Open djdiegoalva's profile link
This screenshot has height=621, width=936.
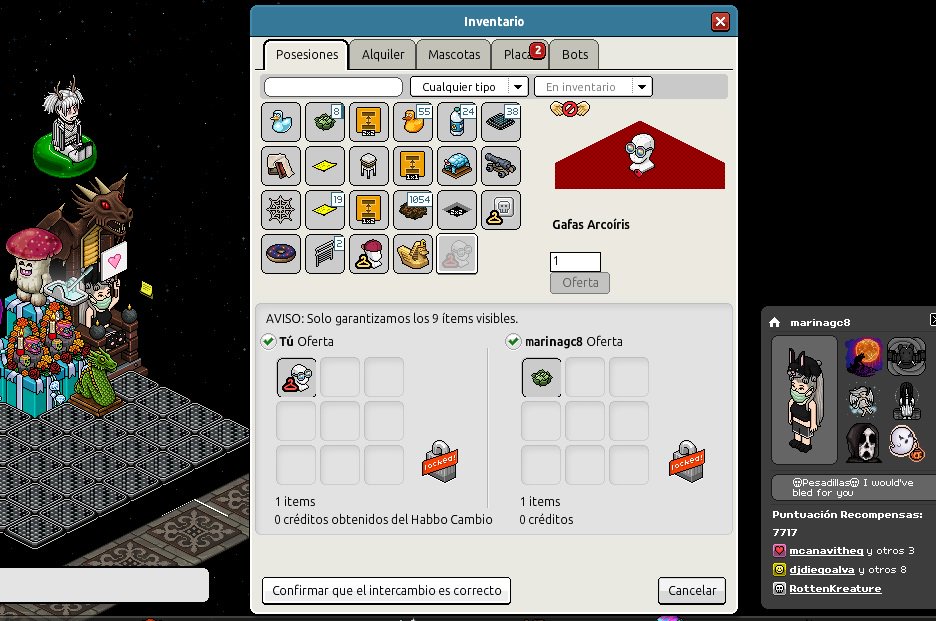[x=821, y=570]
